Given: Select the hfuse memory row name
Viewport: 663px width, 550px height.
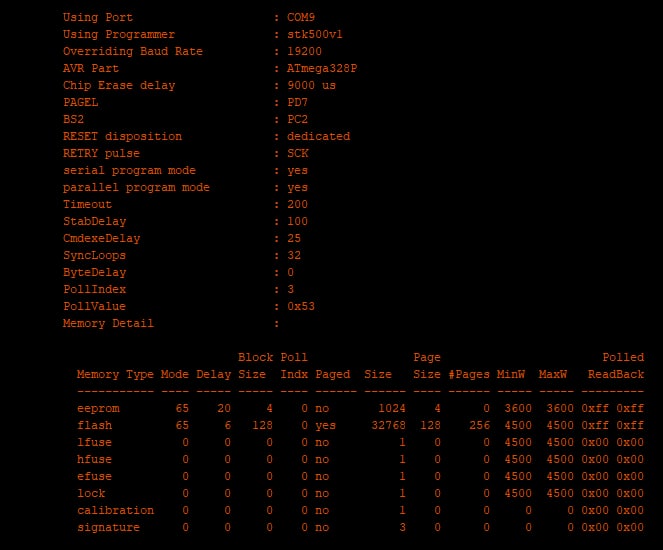Looking at the screenshot, I should pos(94,460).
